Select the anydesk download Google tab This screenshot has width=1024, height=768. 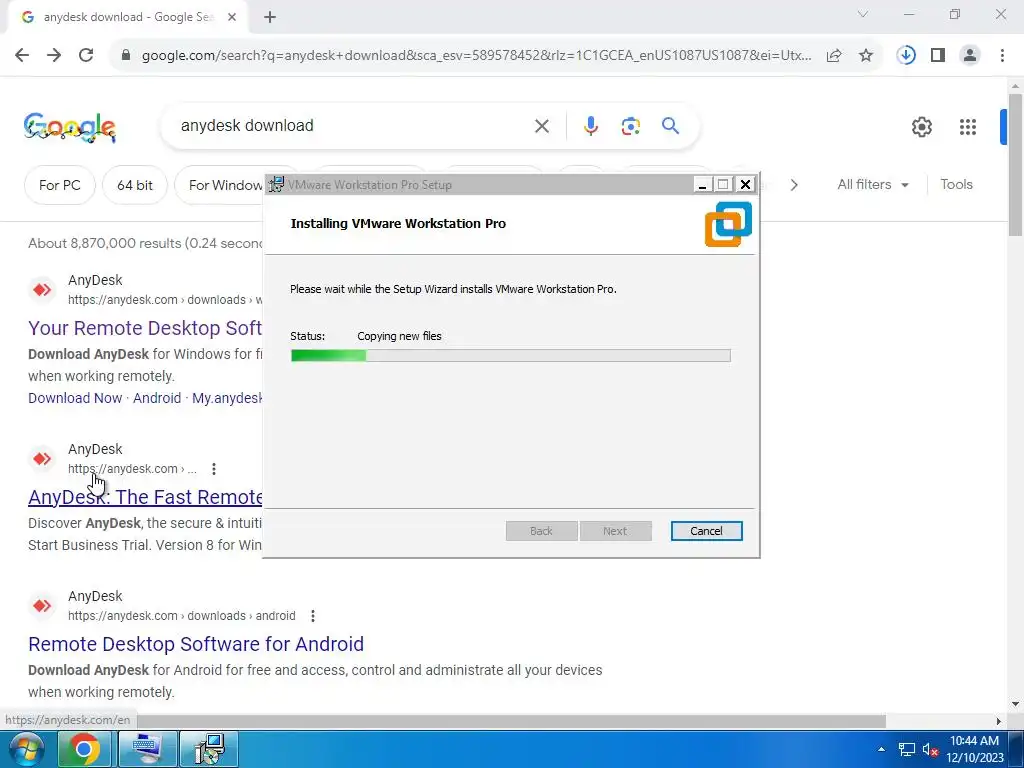127,18
